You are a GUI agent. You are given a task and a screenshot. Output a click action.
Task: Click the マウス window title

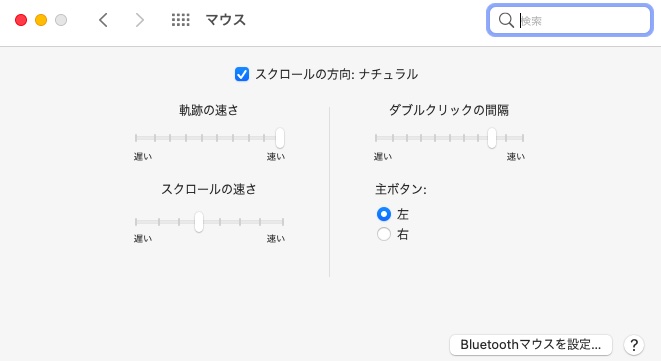pos(226,20)
